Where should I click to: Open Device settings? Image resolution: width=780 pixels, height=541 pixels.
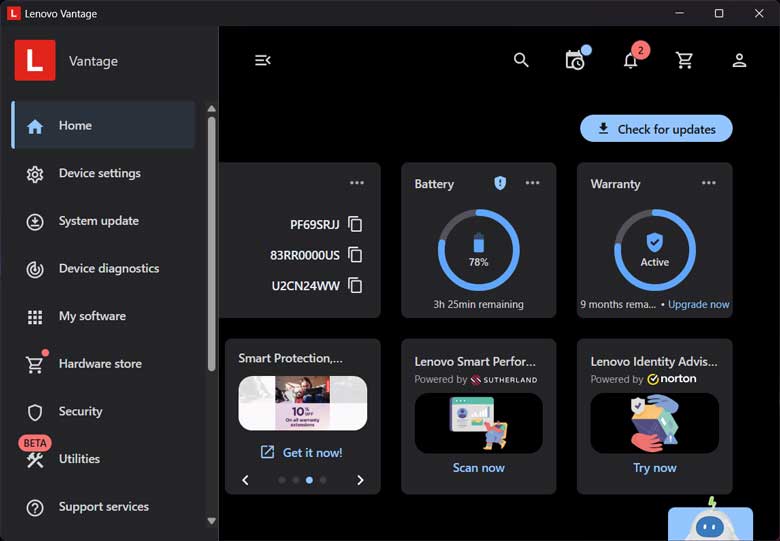coord(103,173)
